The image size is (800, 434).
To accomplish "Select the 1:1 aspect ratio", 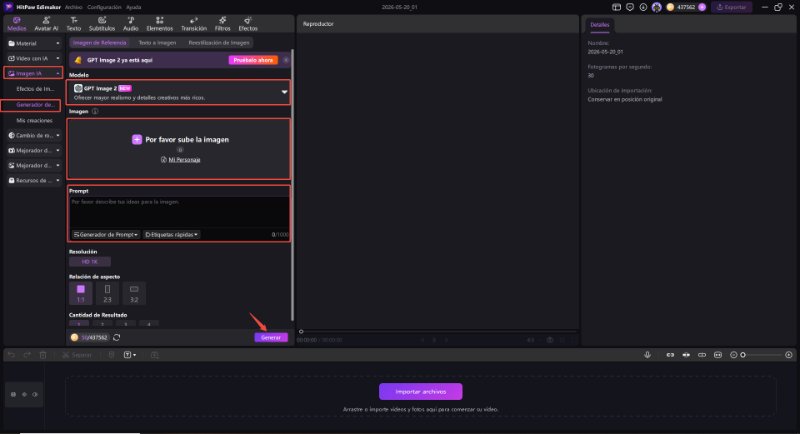I will [x=81, y=293].
